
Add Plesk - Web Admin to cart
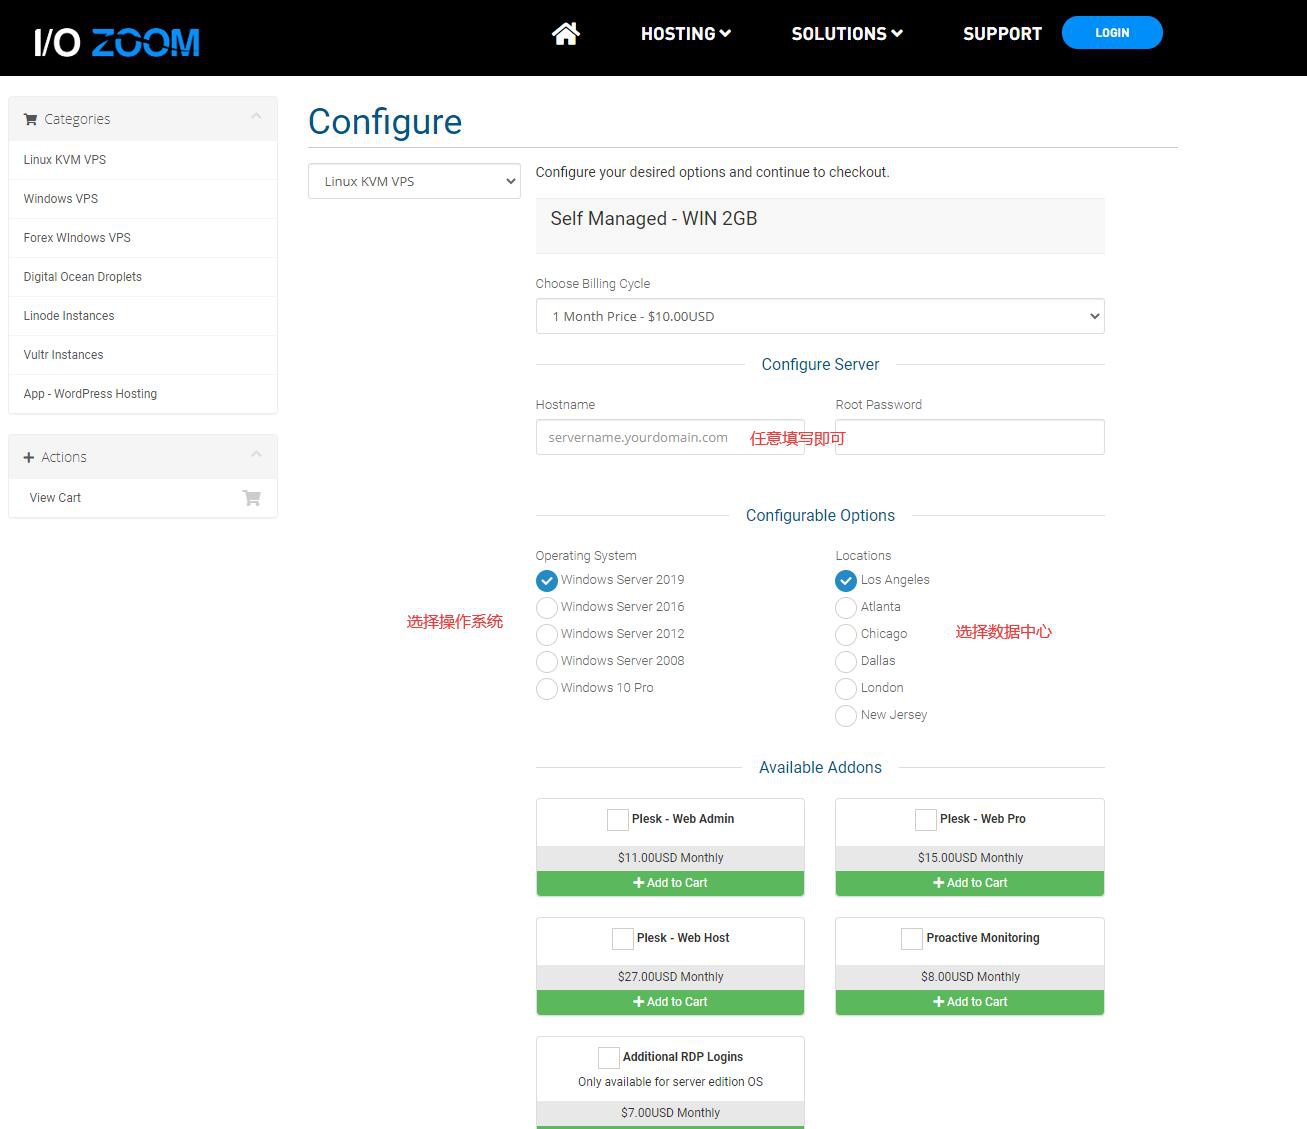pos(670,883)
